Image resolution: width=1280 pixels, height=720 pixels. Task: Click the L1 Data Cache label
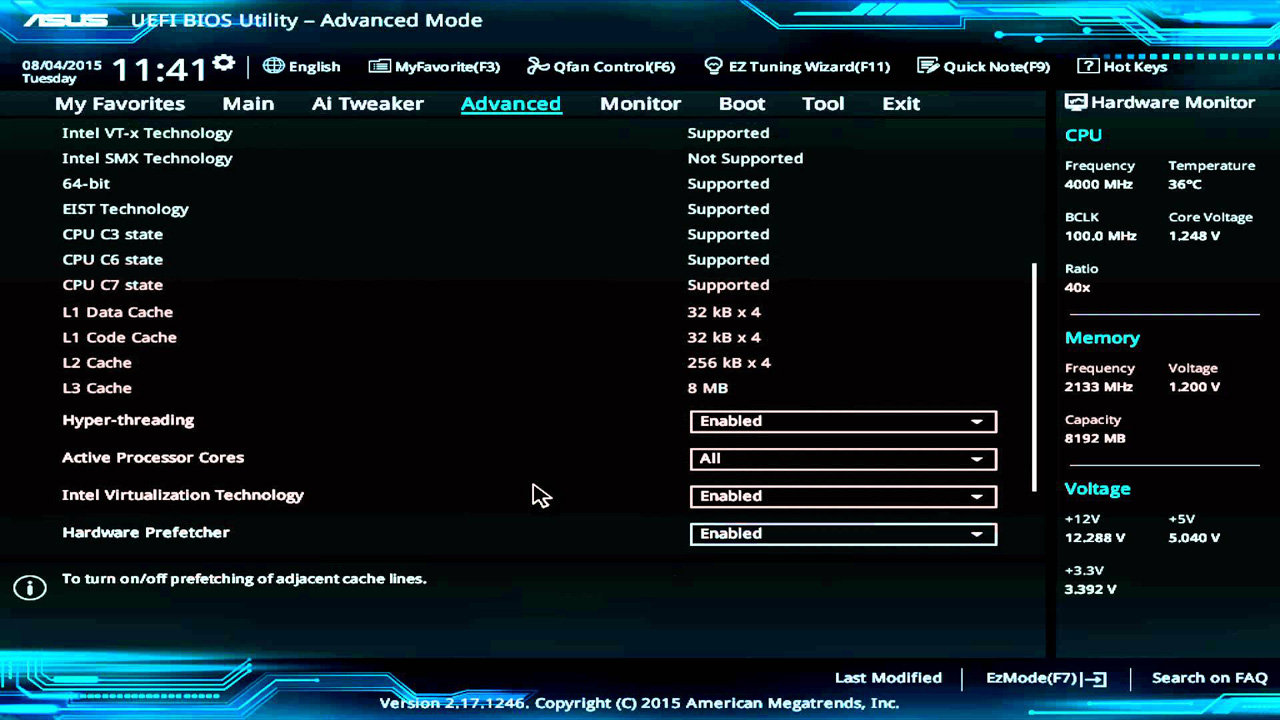117,312
